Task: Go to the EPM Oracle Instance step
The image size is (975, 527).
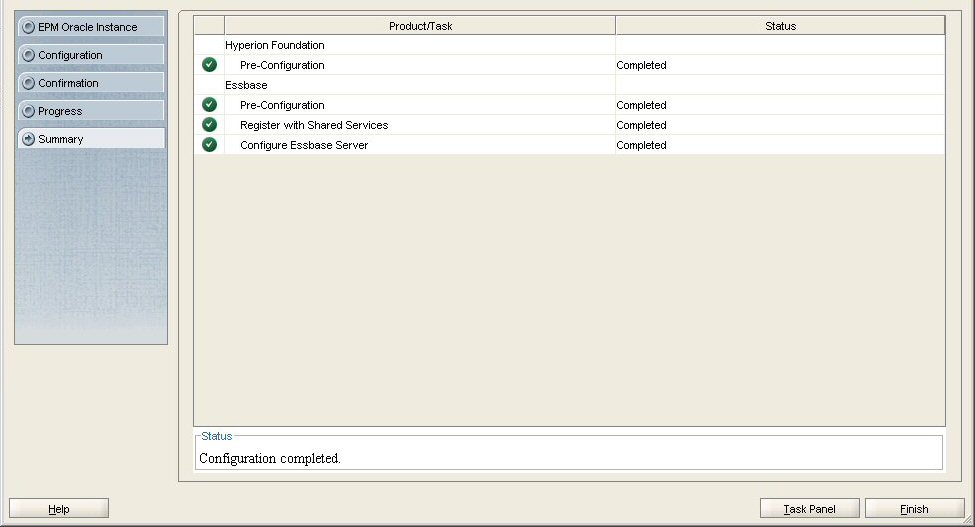Action: tap(91, 27)
